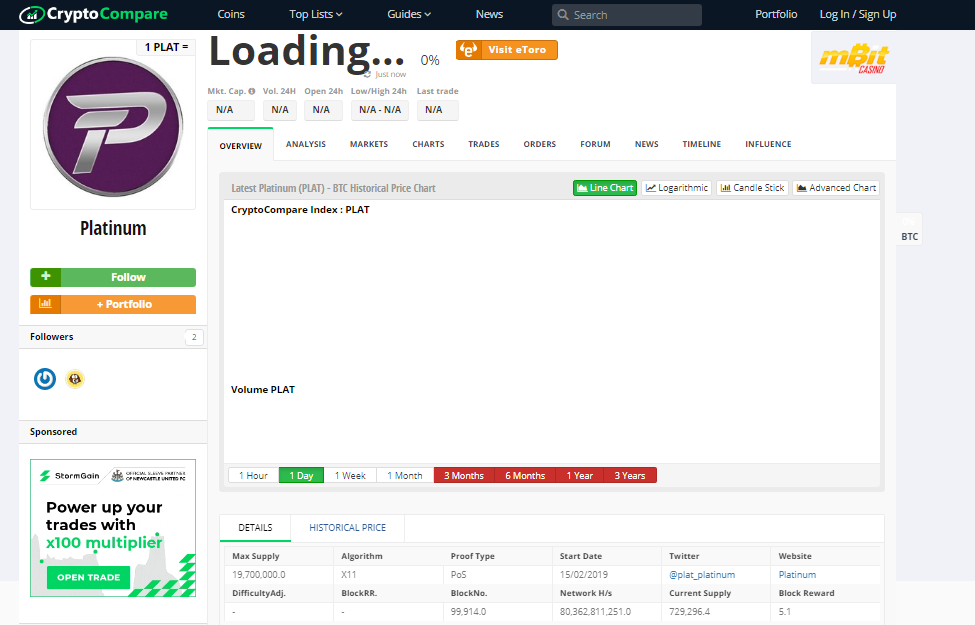This screenshot has width=975, height=625.
Task: Open the News nav item
Action: [x=489, y=14]
